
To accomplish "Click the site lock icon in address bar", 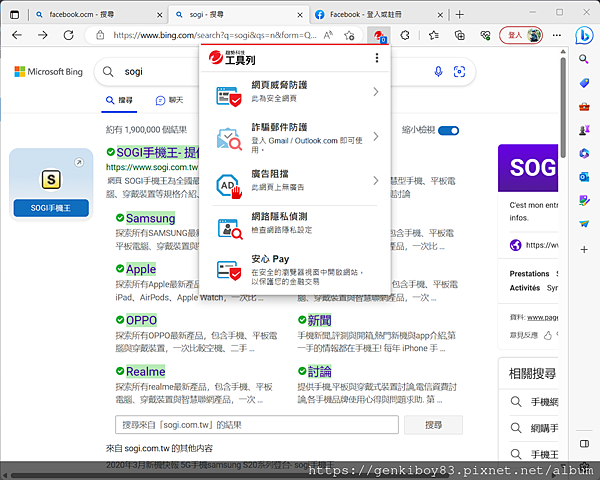I will pyautogui.click(x=100, y=35).
